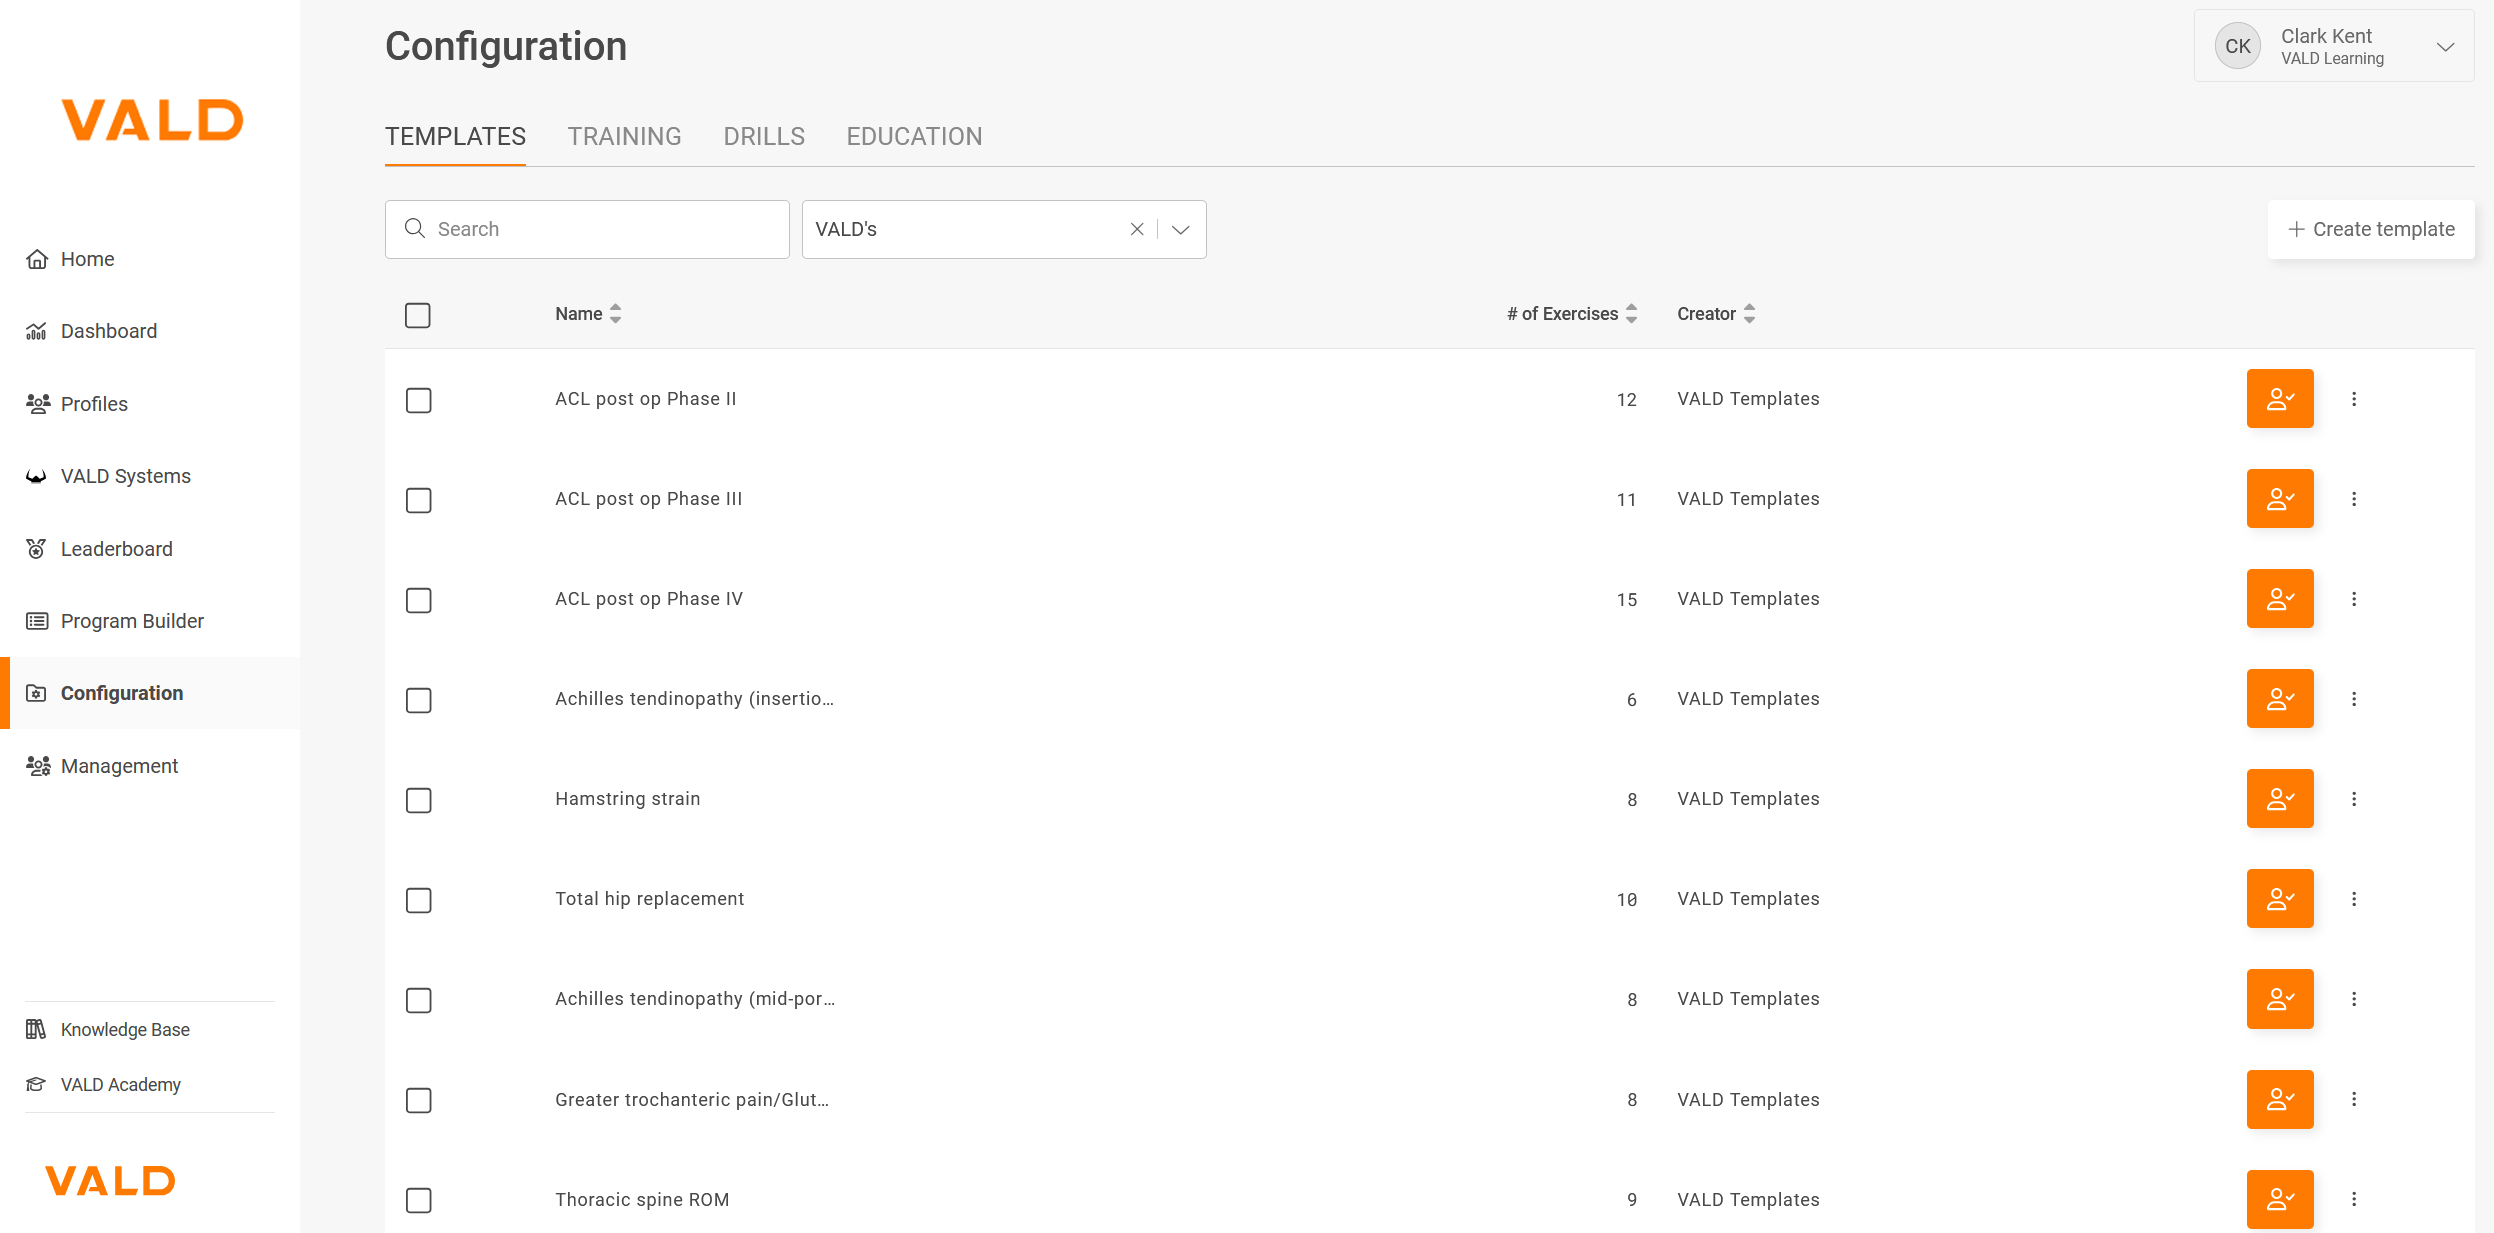Switch to the DRILLS tab
The height and width of the screenshot is (1233, 2494).
click(764, 137)
